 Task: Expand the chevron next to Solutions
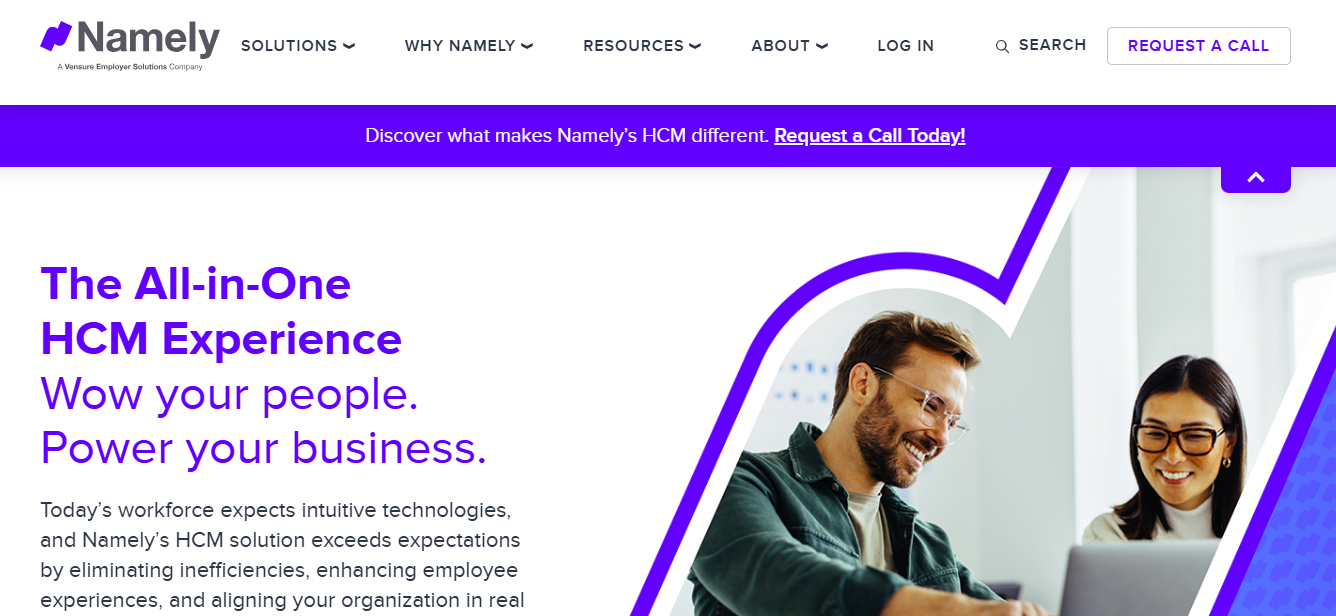[349, 46]
